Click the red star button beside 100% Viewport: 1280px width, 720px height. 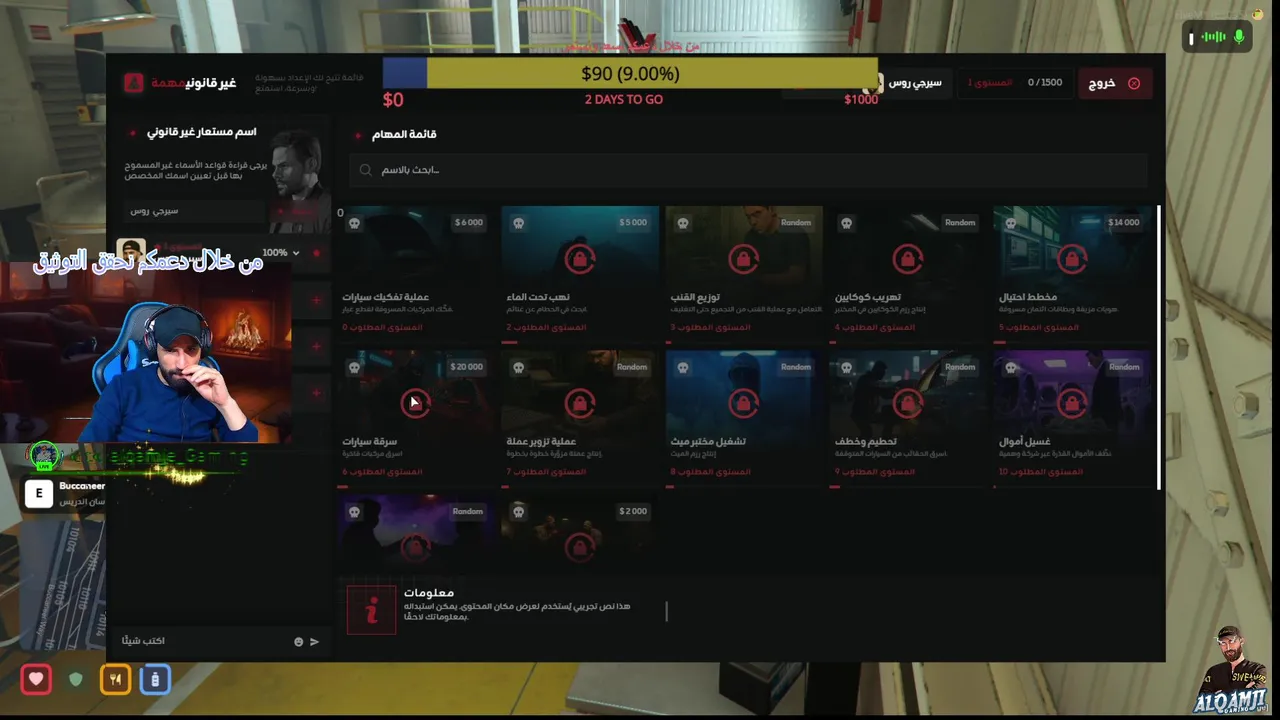pos(317,253)
